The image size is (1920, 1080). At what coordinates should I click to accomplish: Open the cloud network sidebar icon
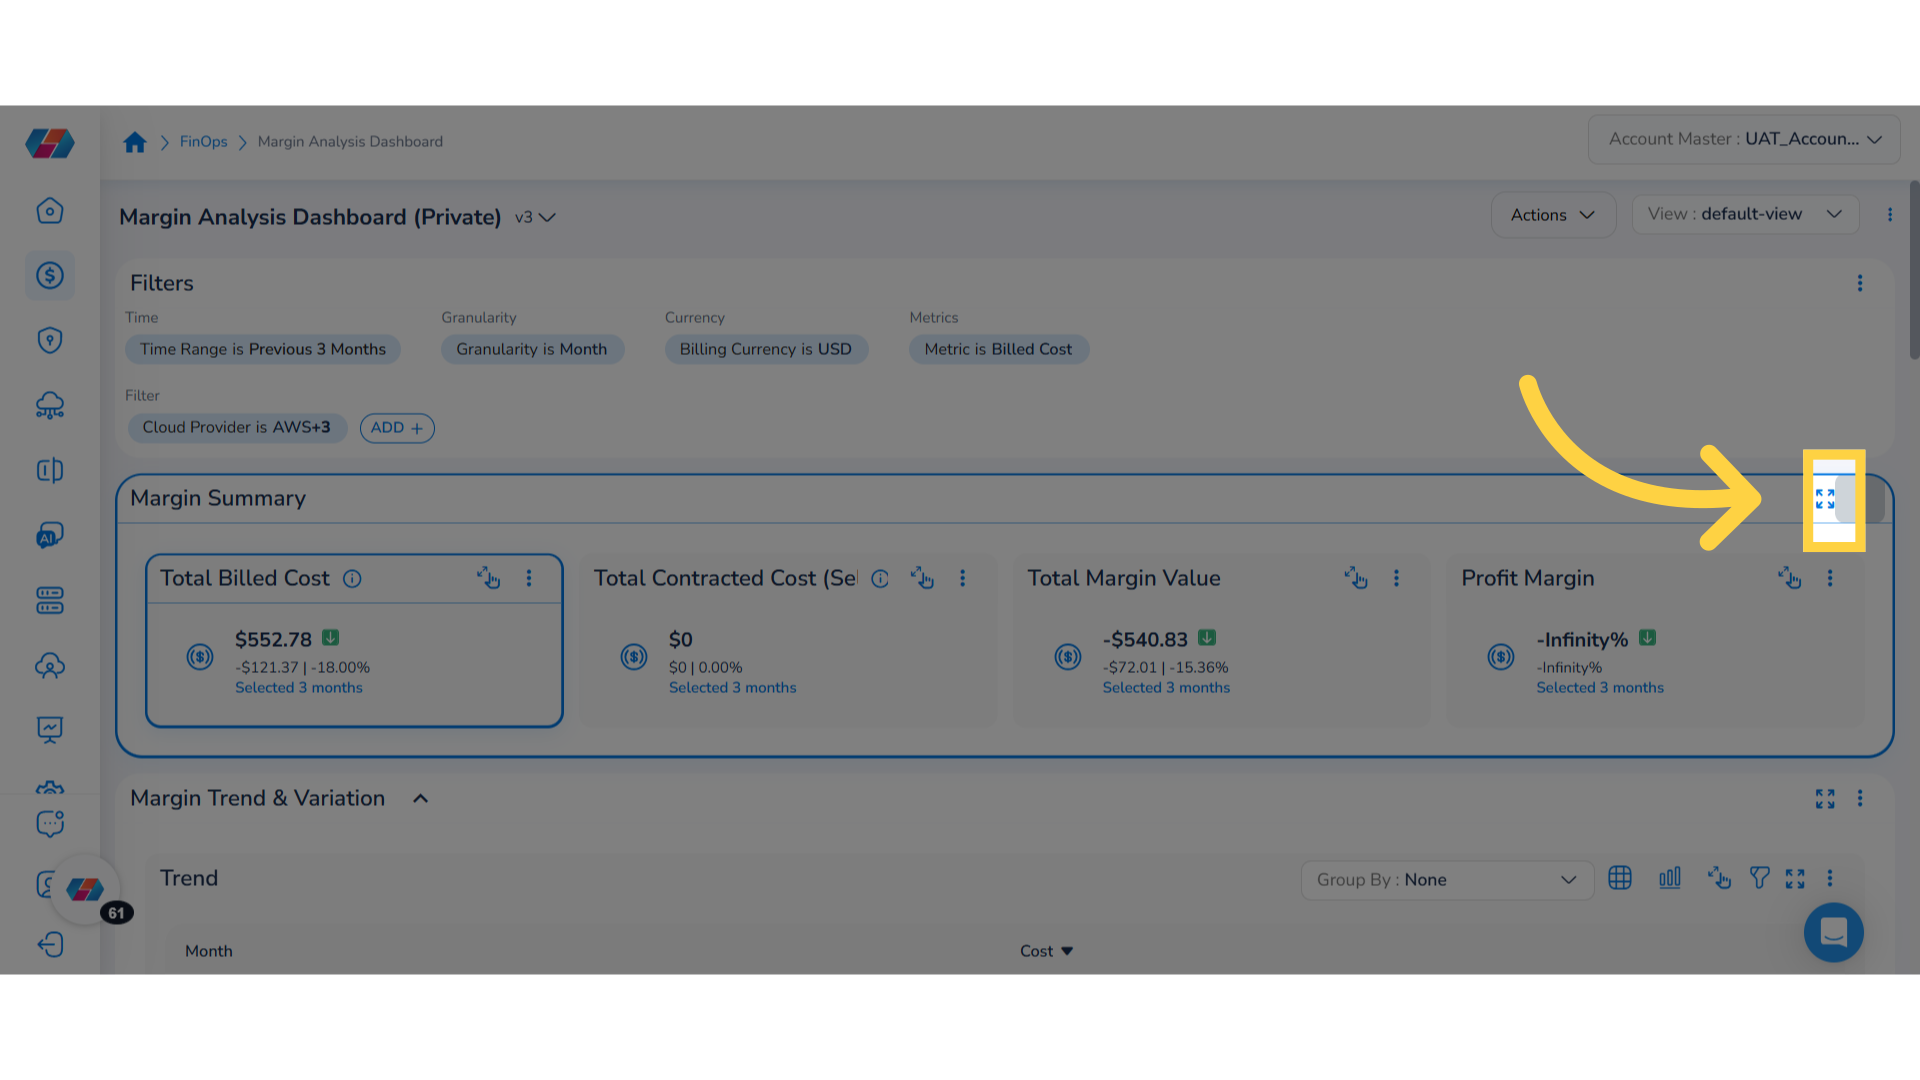(x=50, y=406)
